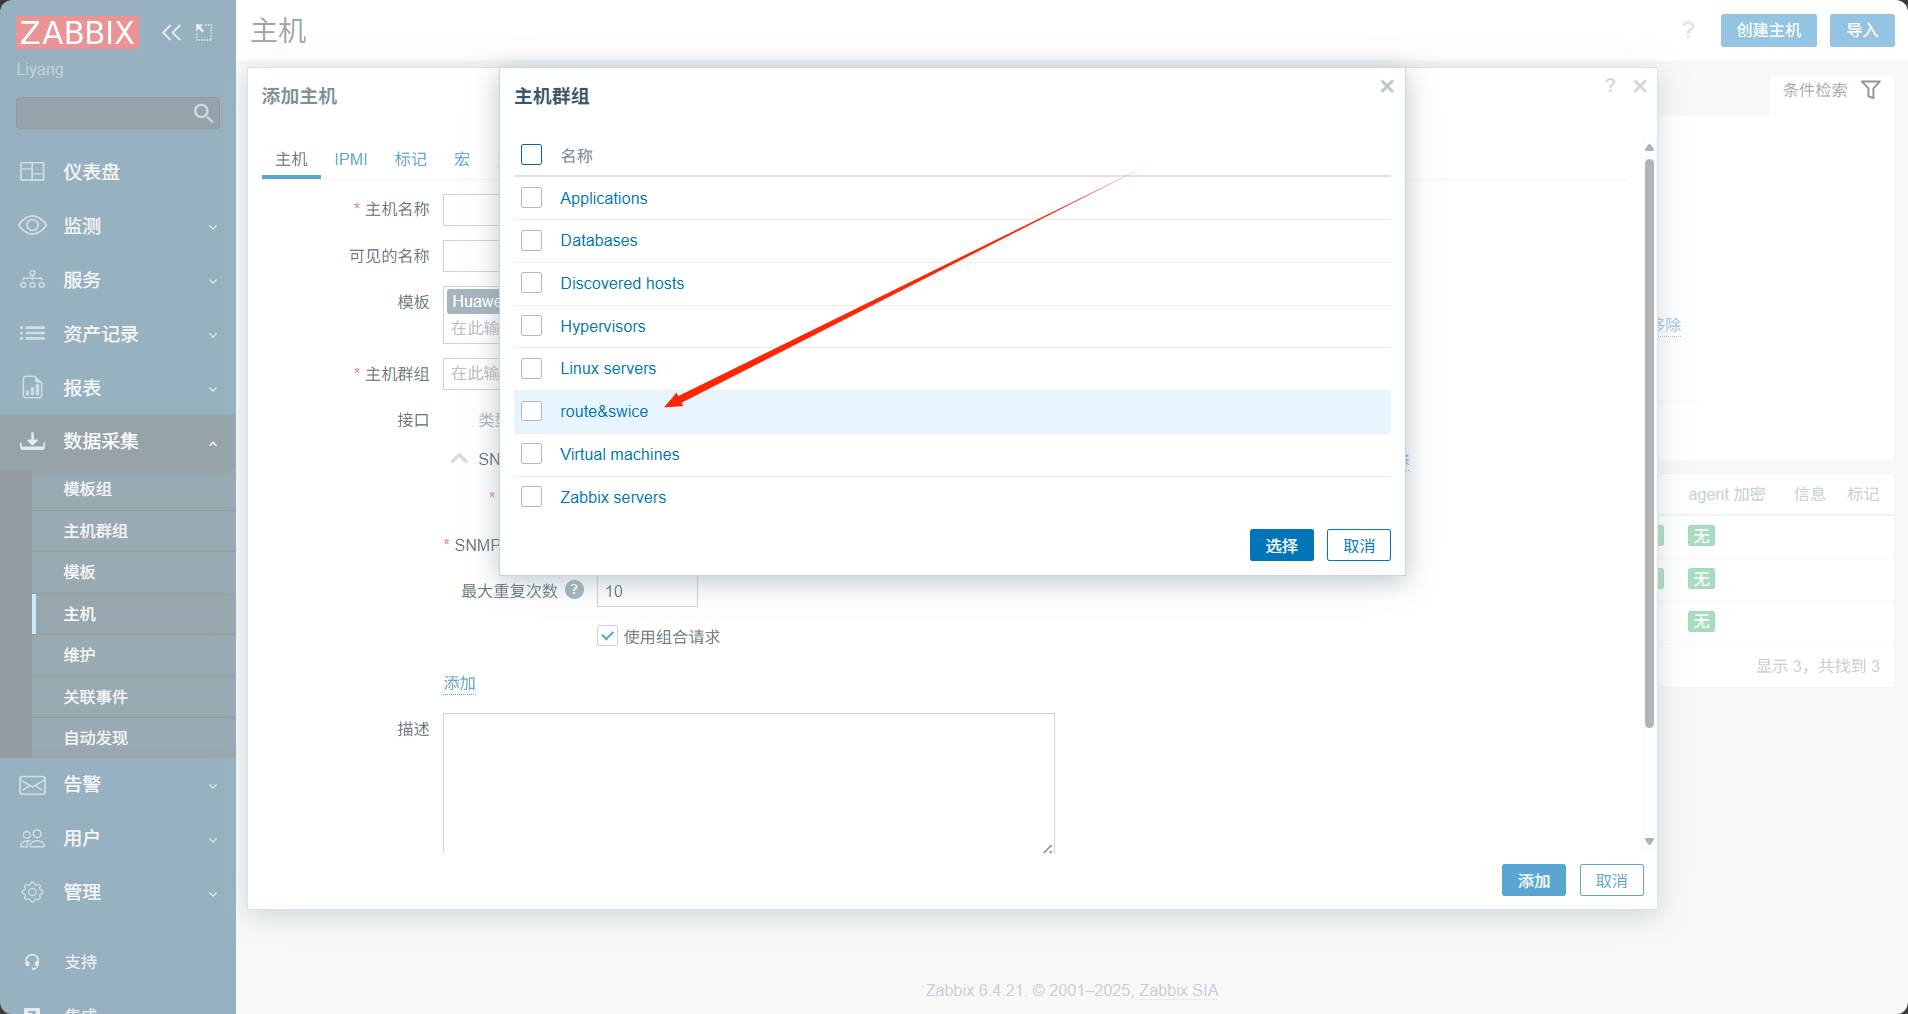Click the 最大重复次数 input field
The image size is (1908, 1014).
click(x=647, y=590)
